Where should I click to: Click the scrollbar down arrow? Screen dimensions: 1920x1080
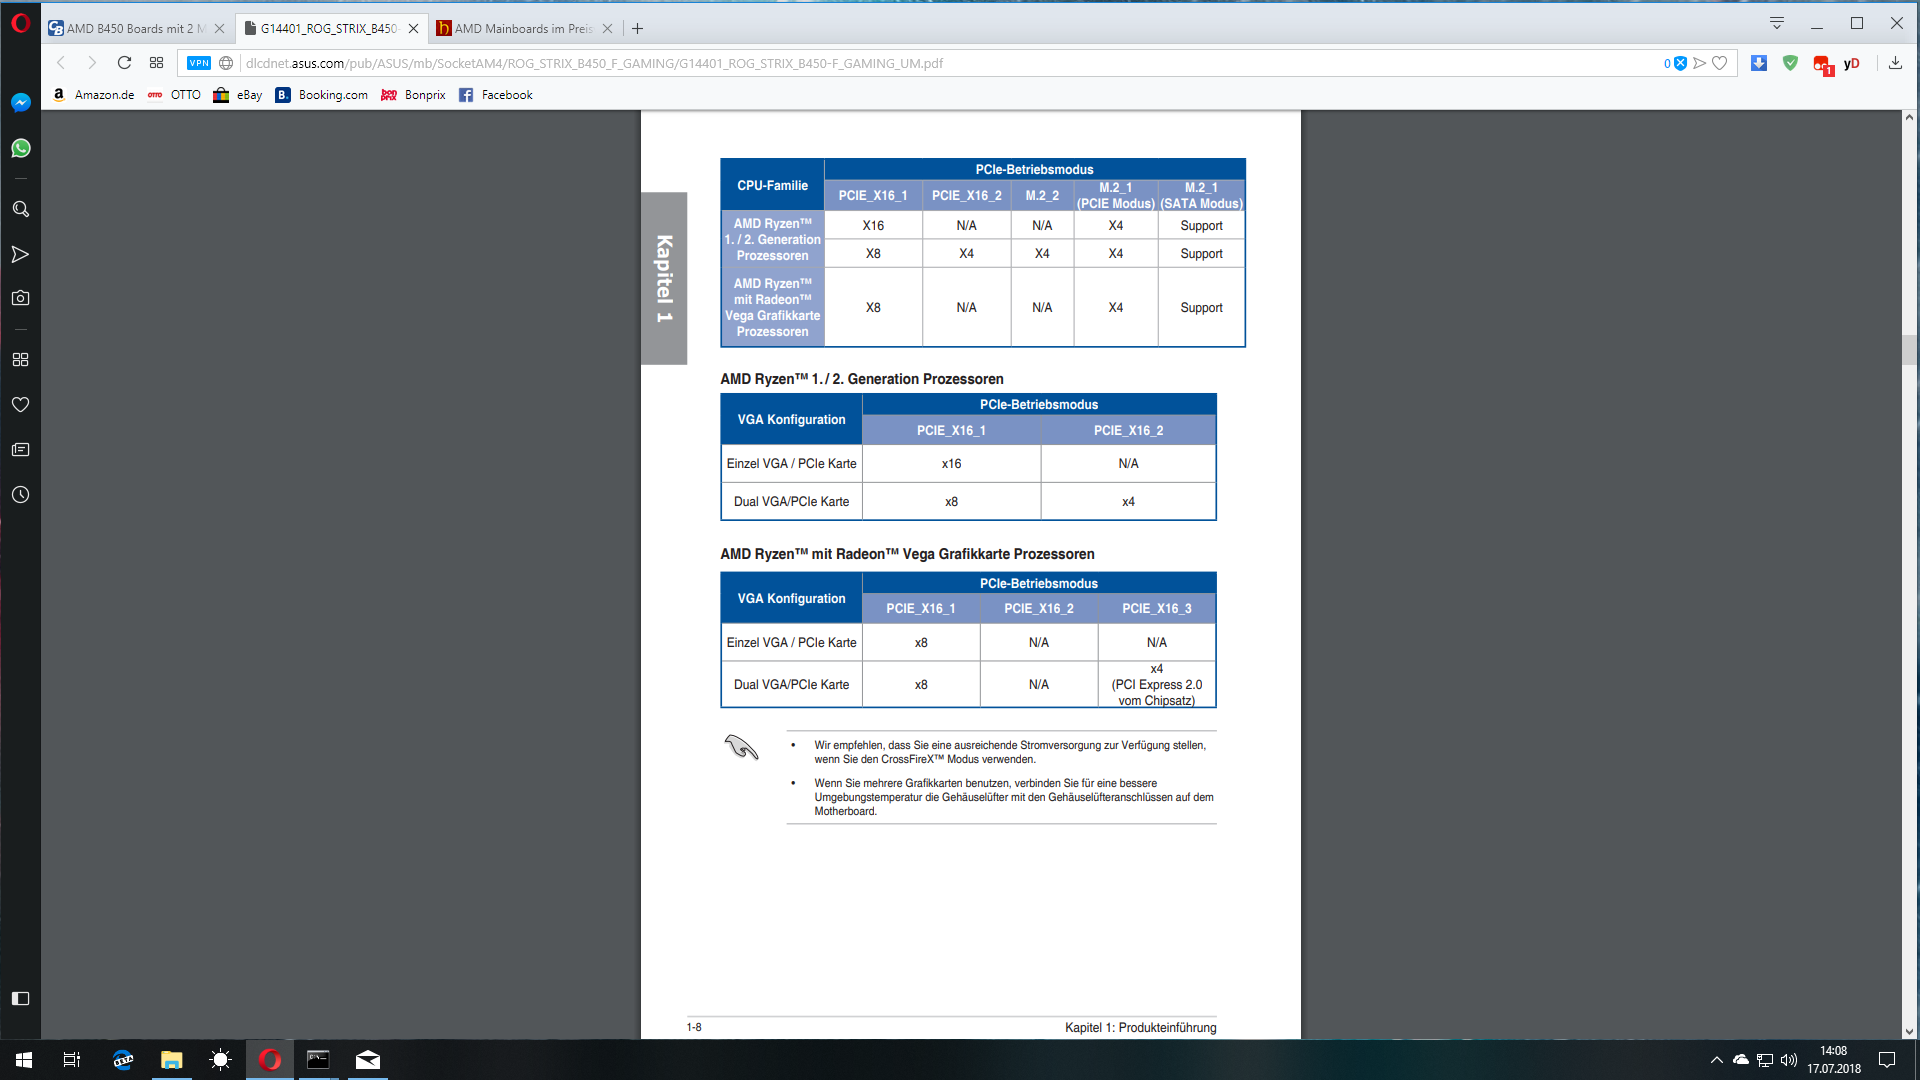coord(1909,1031)
